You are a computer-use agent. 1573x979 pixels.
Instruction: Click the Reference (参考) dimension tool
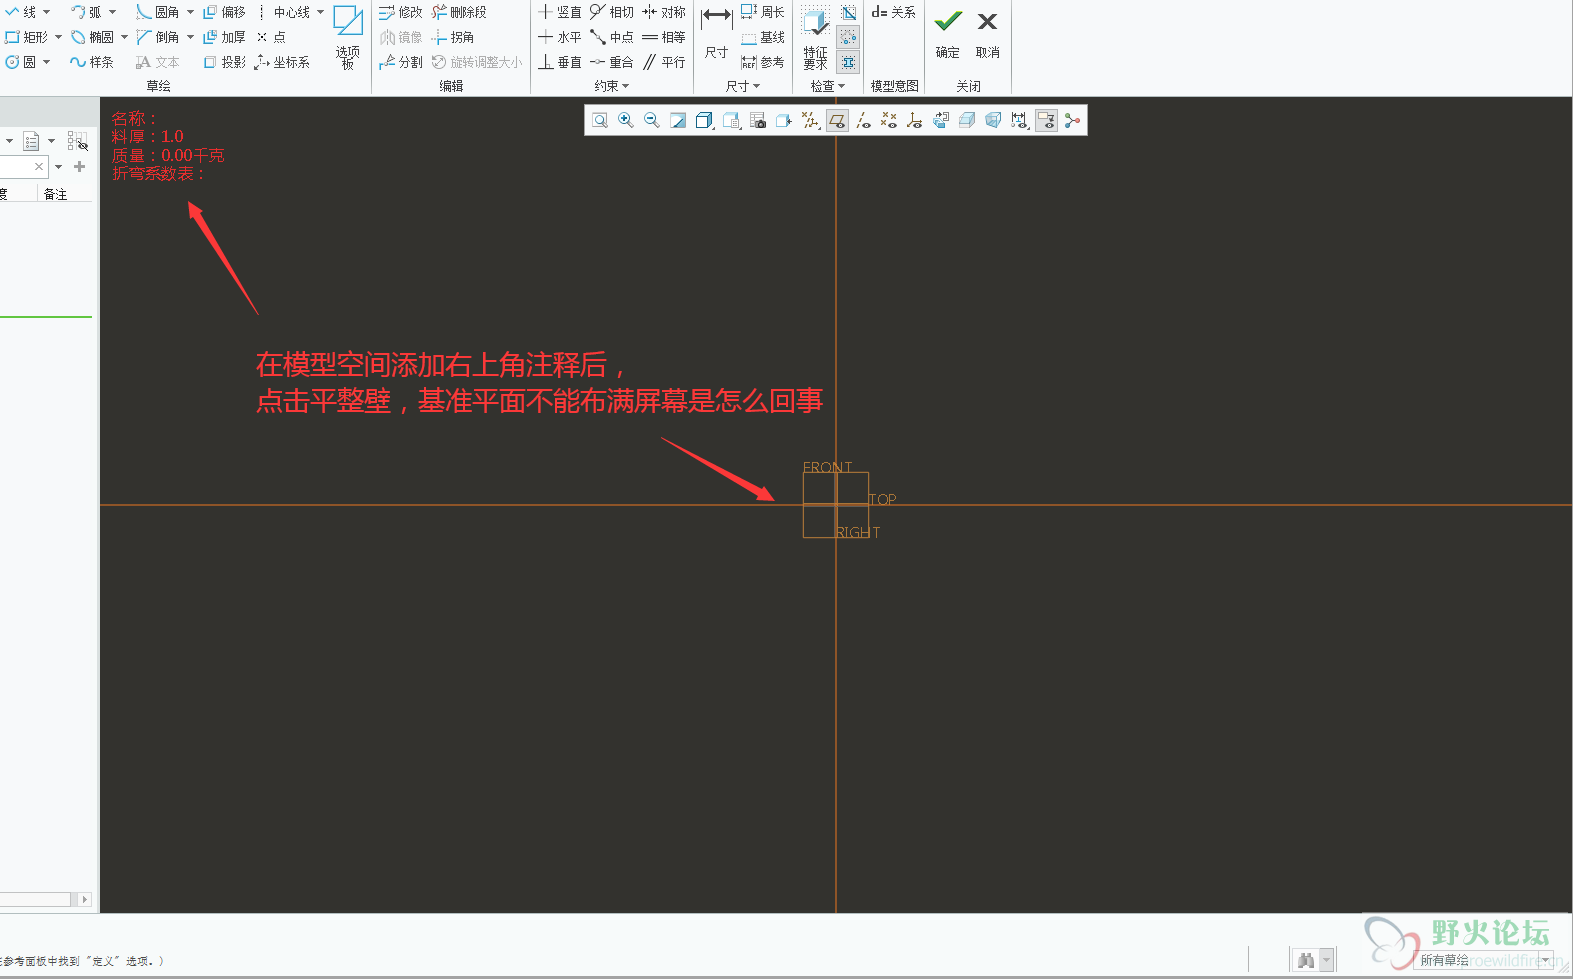pyautogui.click(x=763, y=62)
